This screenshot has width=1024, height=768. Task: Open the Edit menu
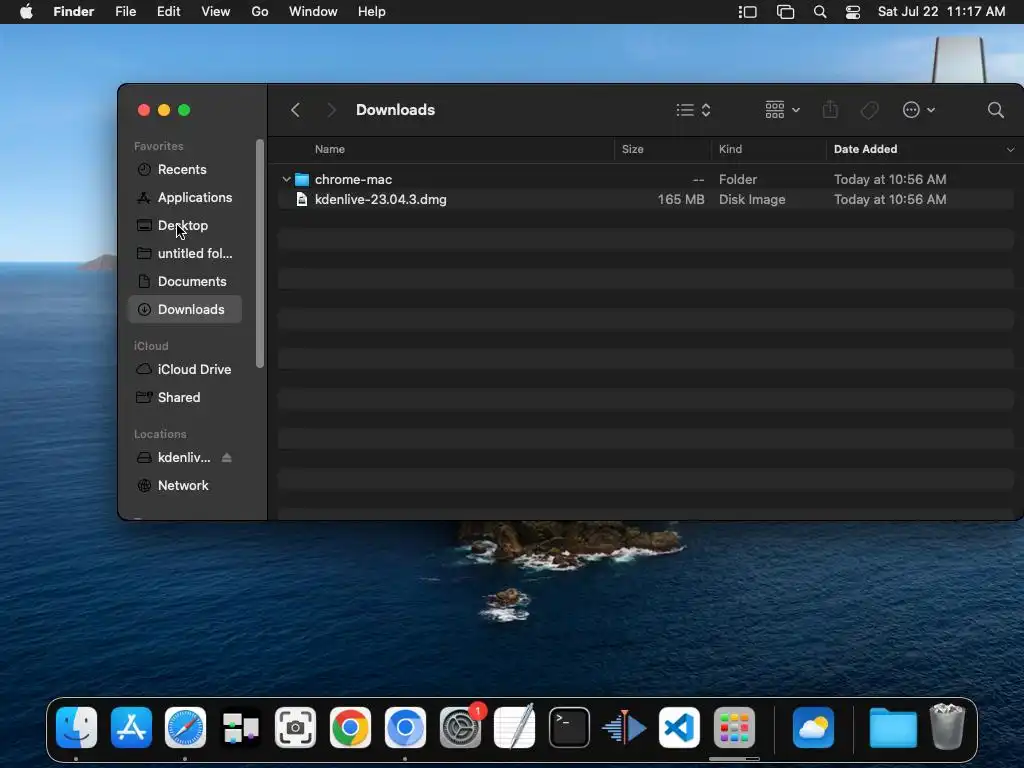coord(168,12)
